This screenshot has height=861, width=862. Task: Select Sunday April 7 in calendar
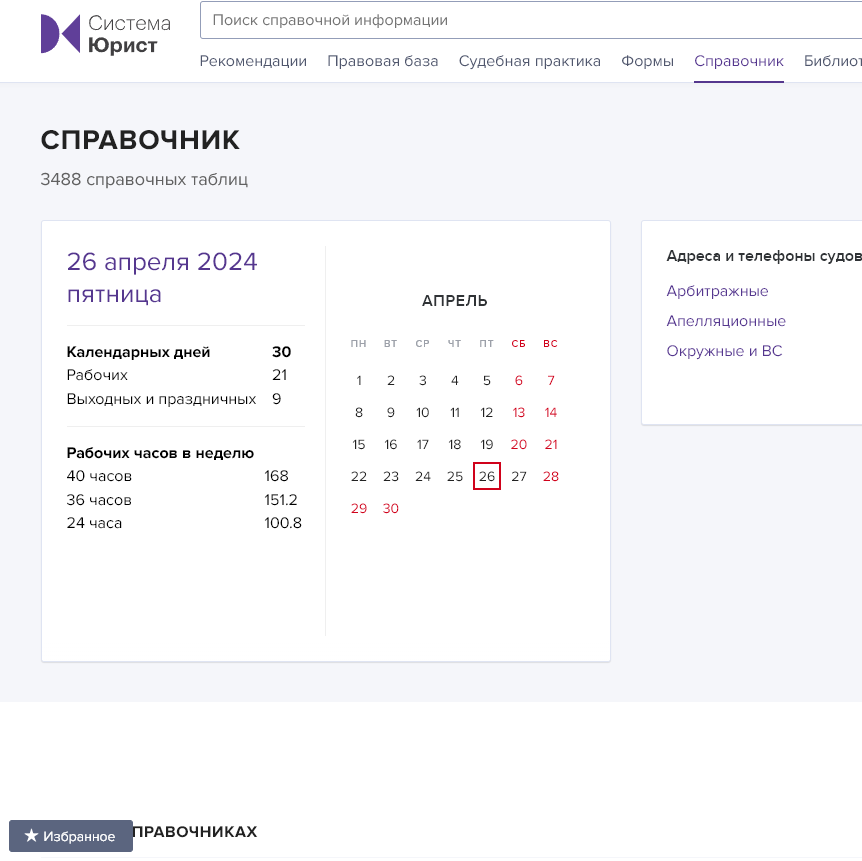tap(551, 380)
